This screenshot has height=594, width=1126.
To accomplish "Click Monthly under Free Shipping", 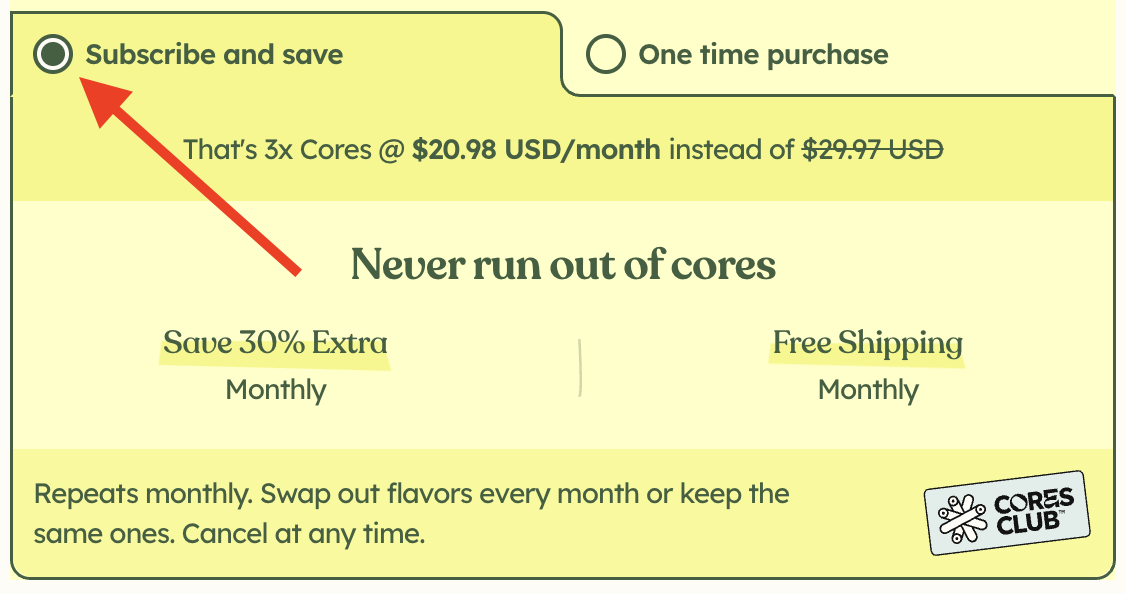I will click(868, 390).
